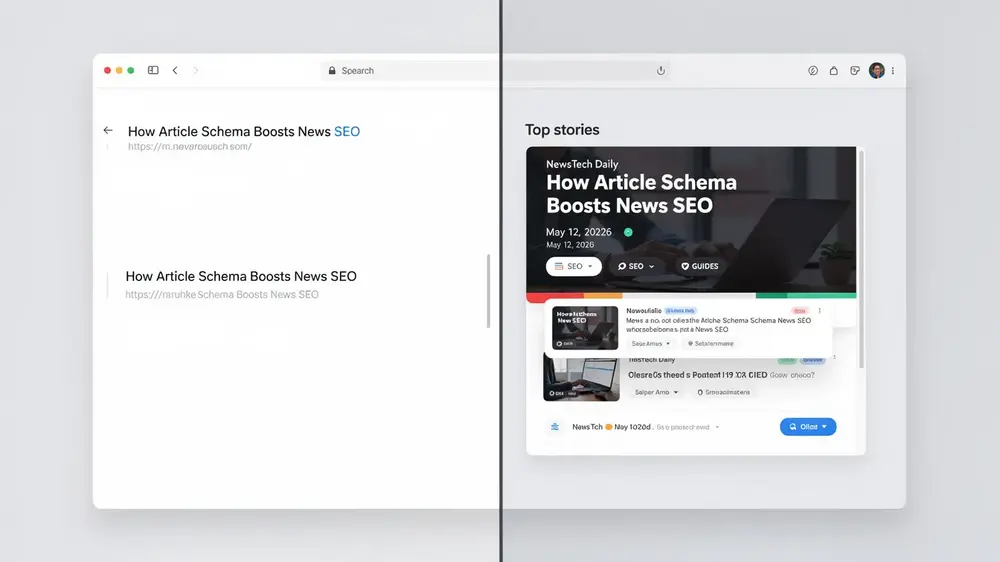1000x562 pixels.
Task: Go back using the toolbar chevron
Action: coord(175,70)
